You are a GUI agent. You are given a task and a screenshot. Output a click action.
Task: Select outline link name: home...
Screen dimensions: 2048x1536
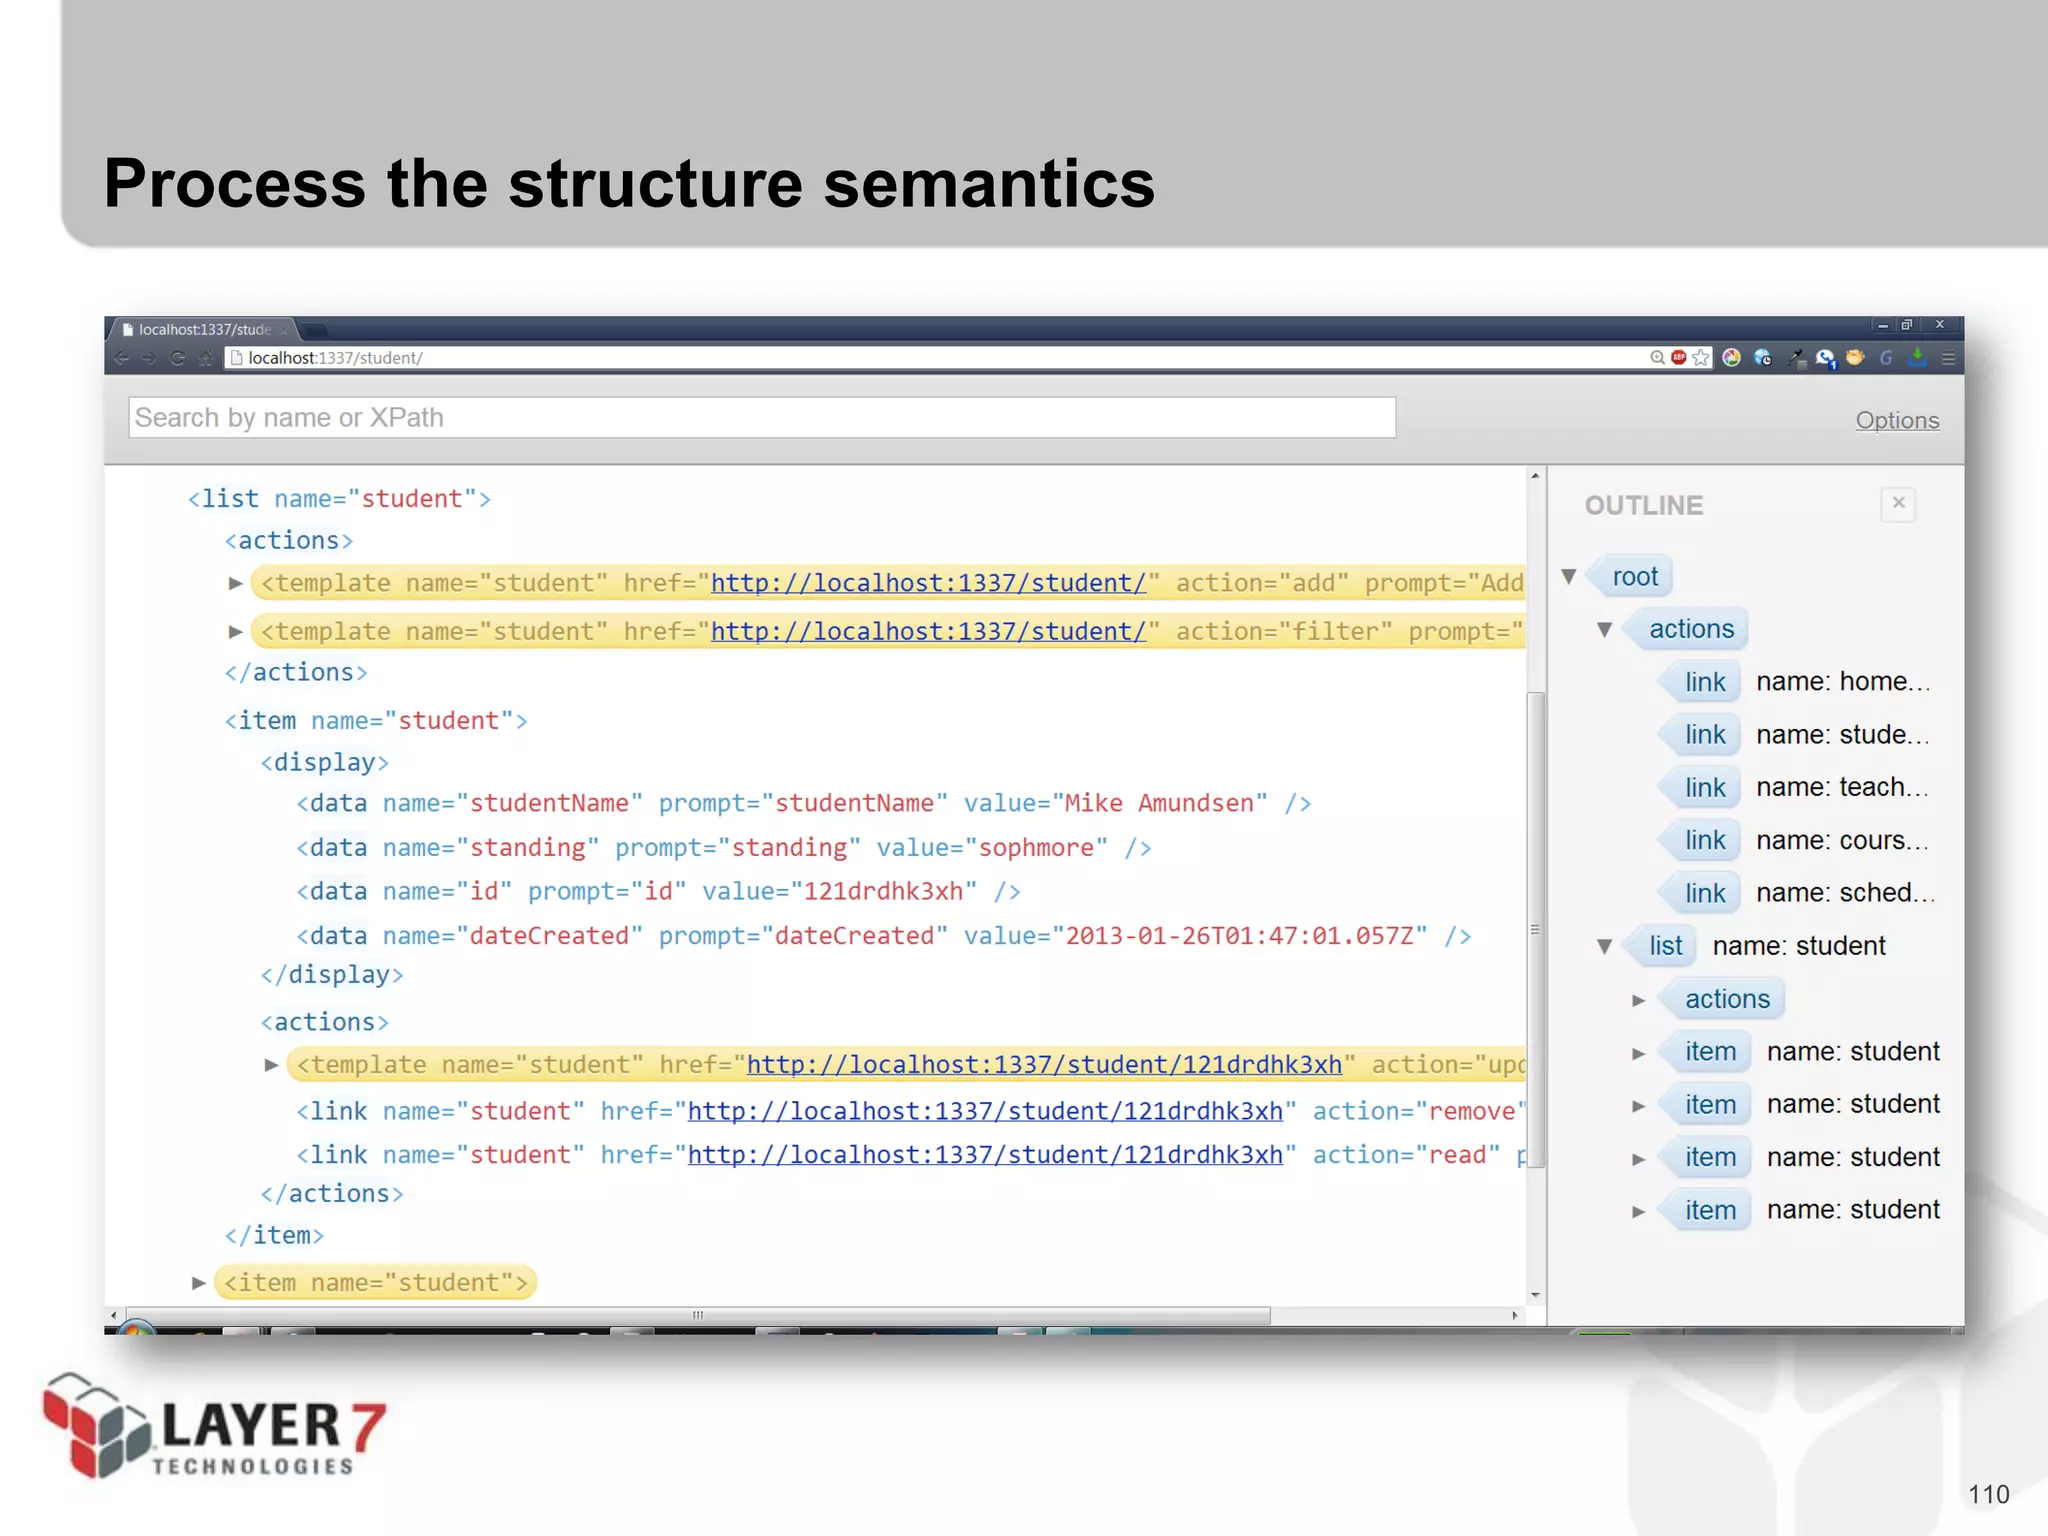click(x=1794, y=682)
